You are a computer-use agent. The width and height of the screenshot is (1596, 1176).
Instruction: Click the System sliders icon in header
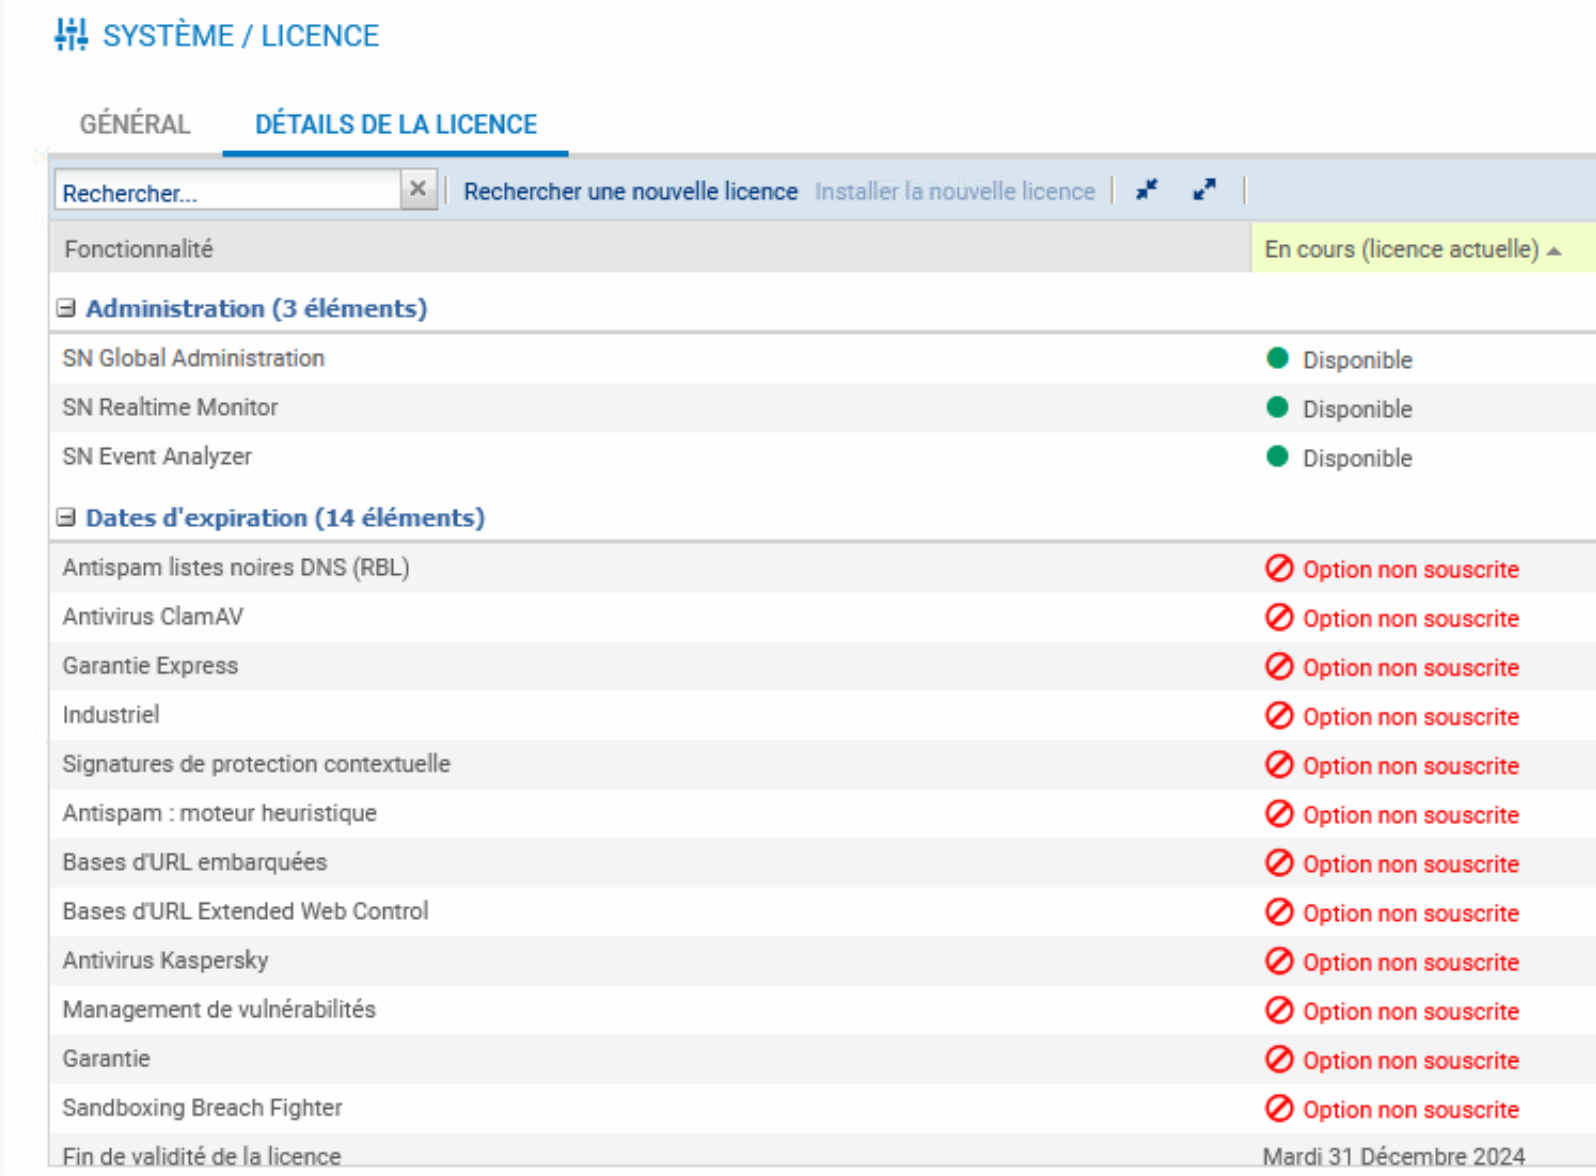click(71, 35)
